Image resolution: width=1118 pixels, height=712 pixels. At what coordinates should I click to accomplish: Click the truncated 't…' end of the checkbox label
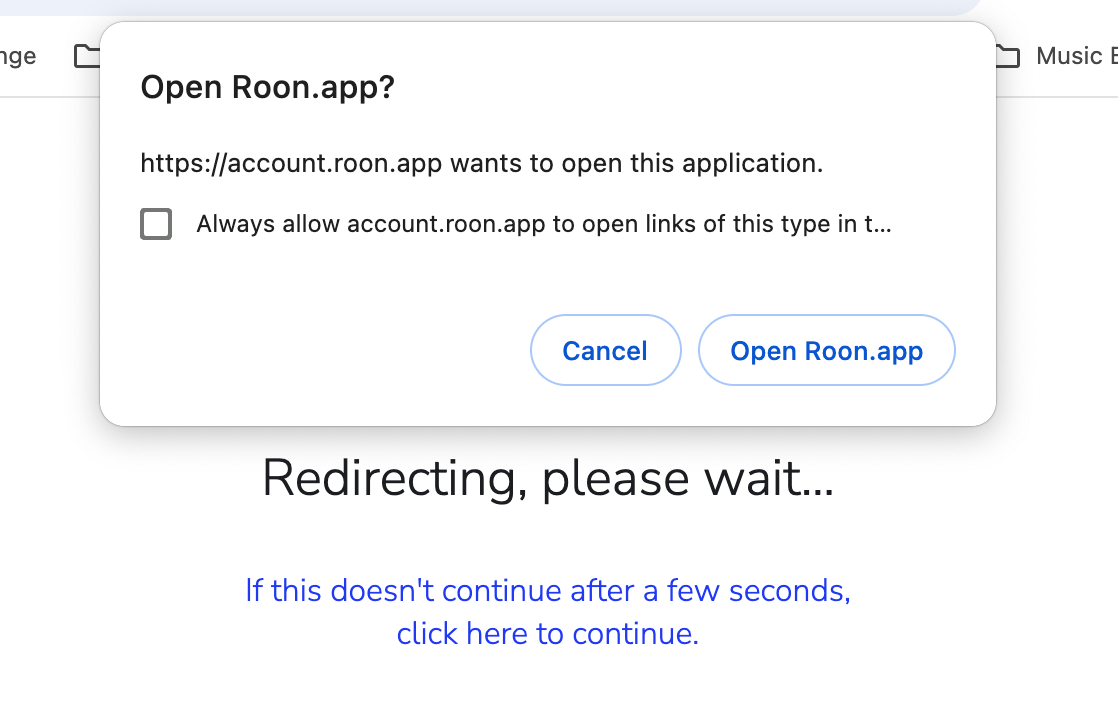tap(878, 224)
